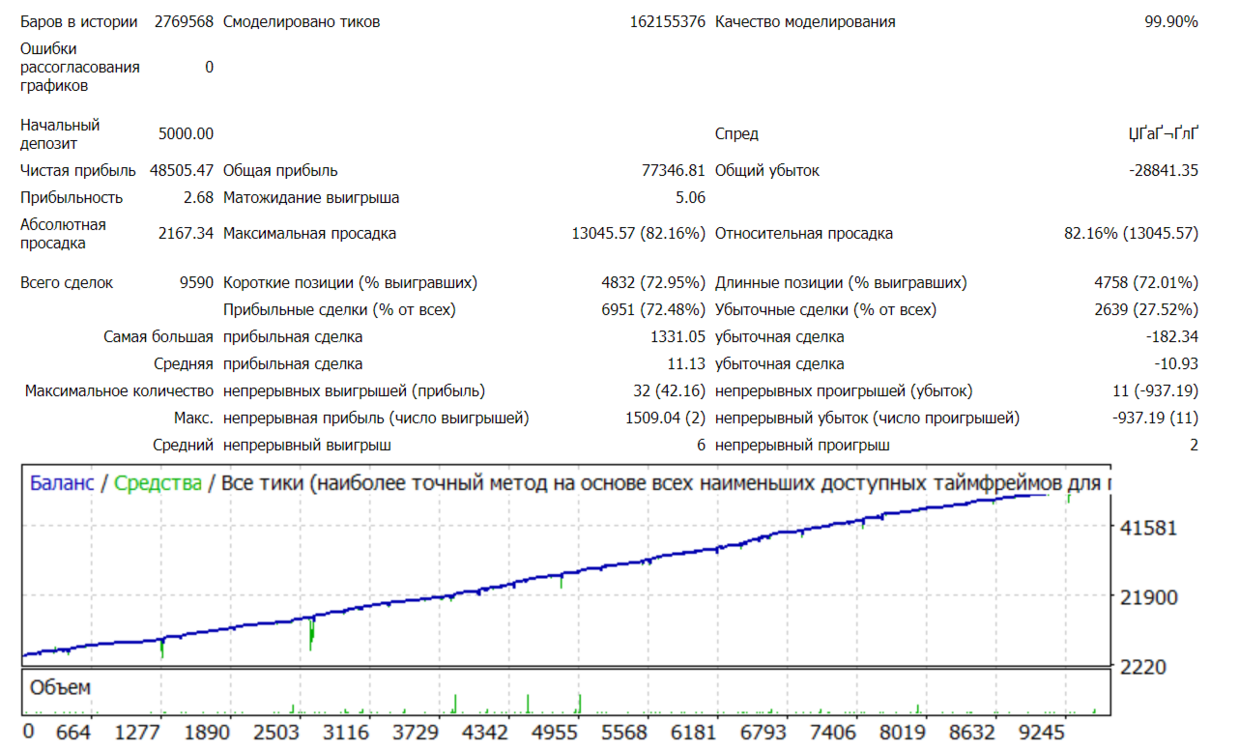Click long positions value 4758 (72.01%)
1239x750 pixels.
[x=1147, y=283]
